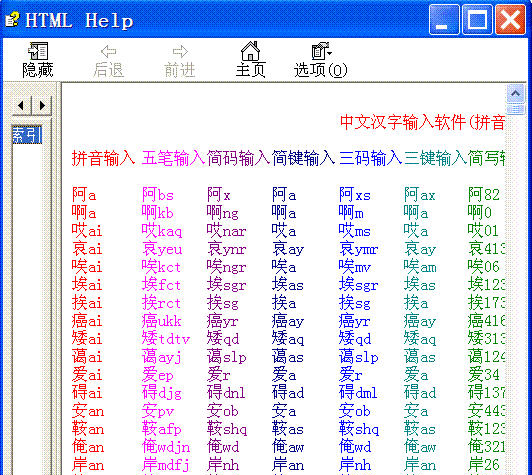Expand the Options dropdown arrow
The height and width of the screenshot is (475, 532).
click(x=330, y=53)
